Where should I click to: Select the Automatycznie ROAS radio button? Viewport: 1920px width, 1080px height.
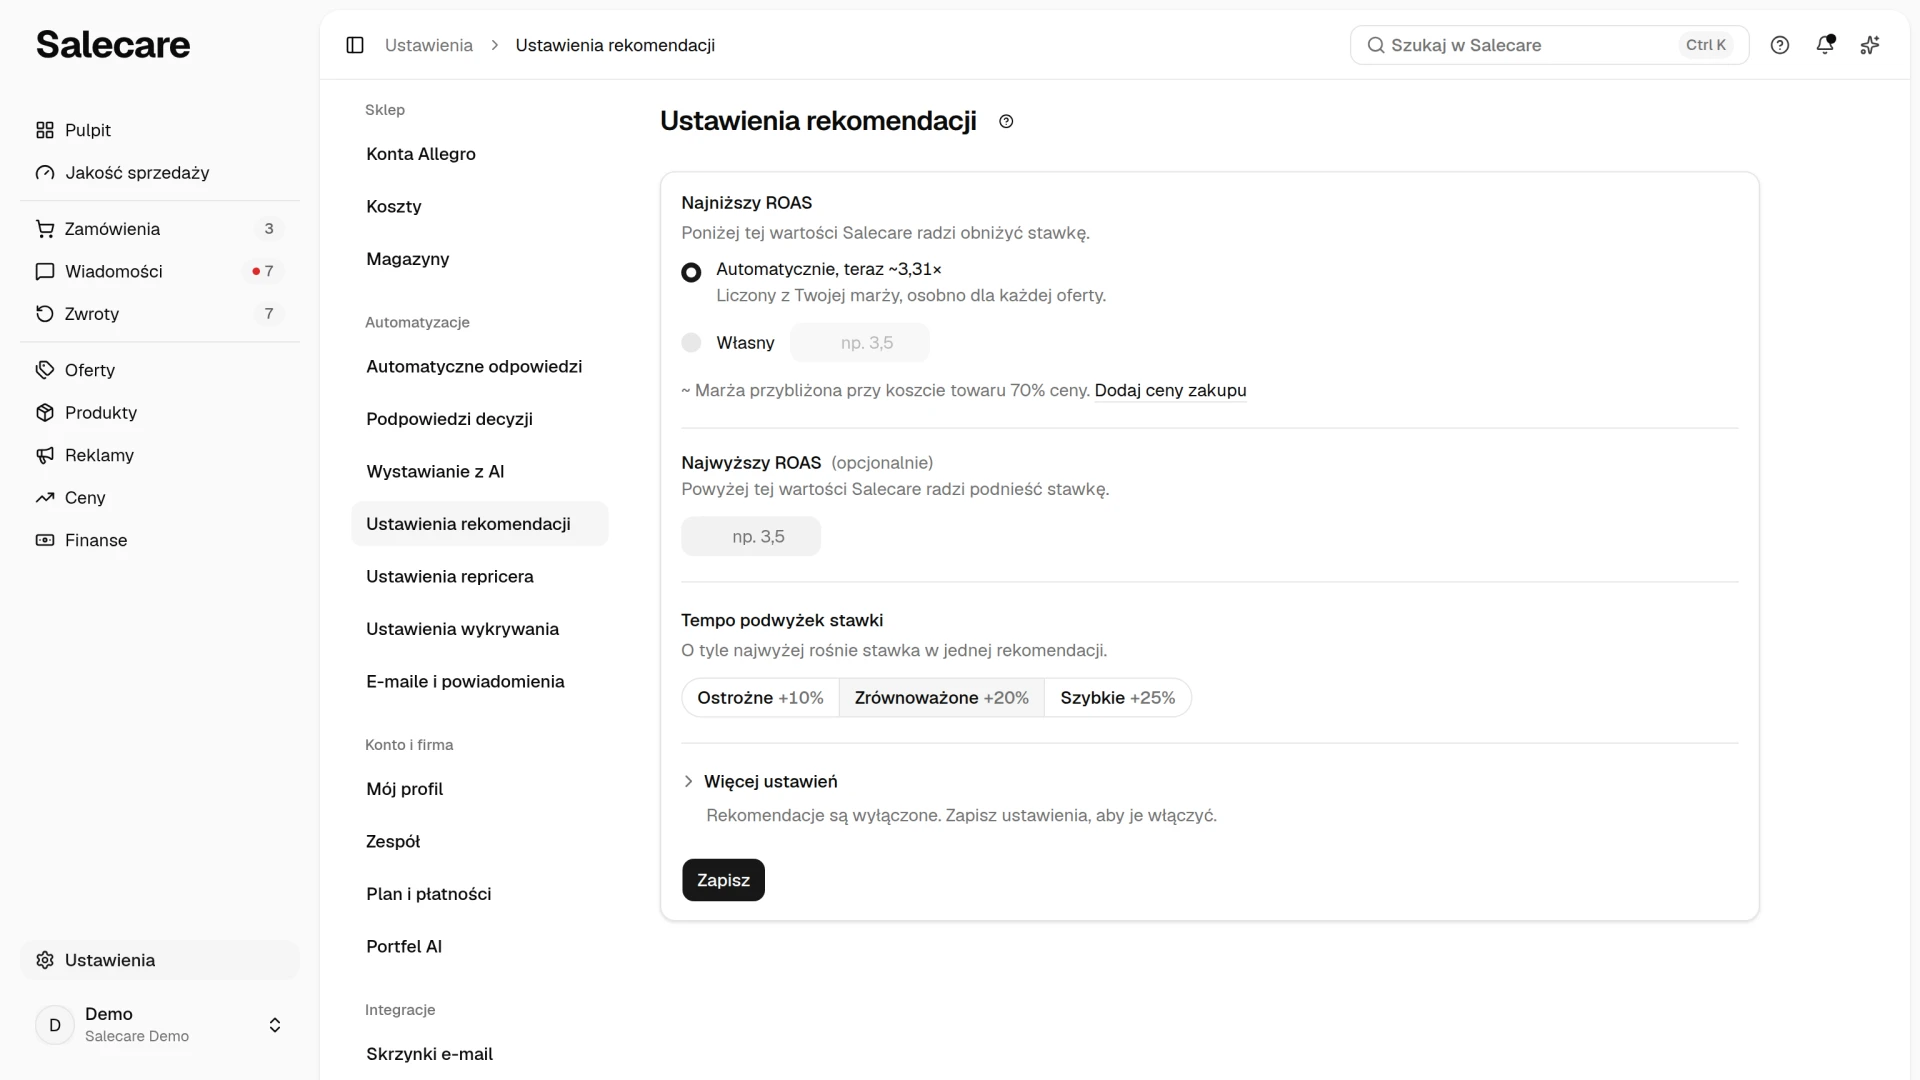point(691,272)
